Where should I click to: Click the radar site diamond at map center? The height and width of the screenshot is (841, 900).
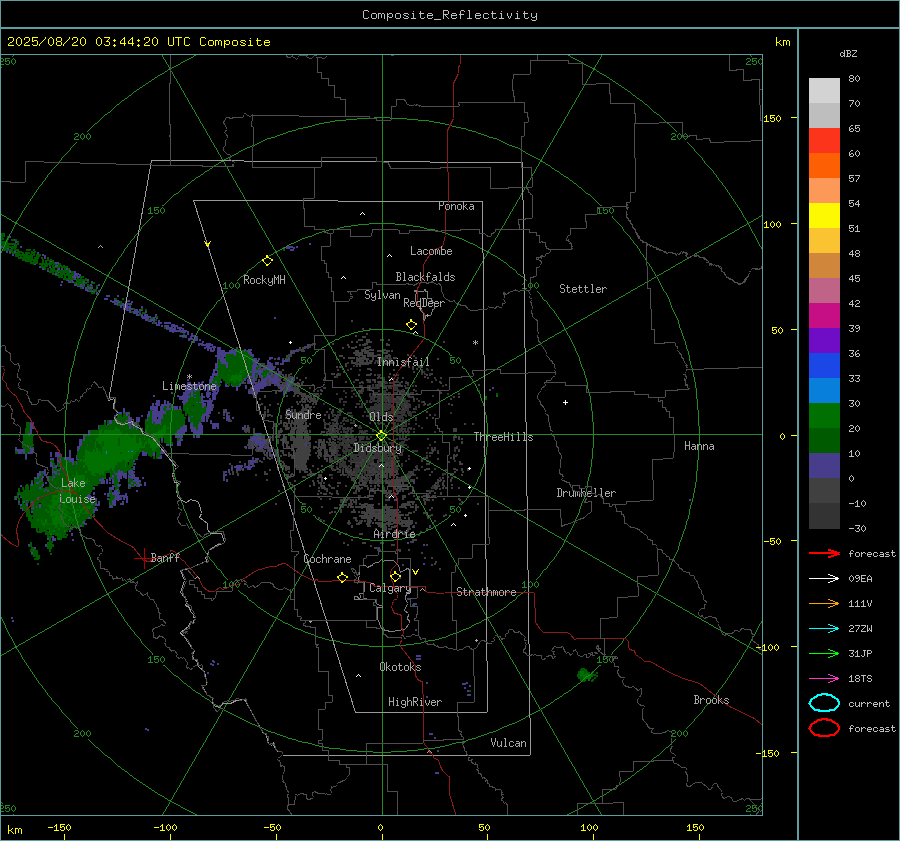coord(381,436)
